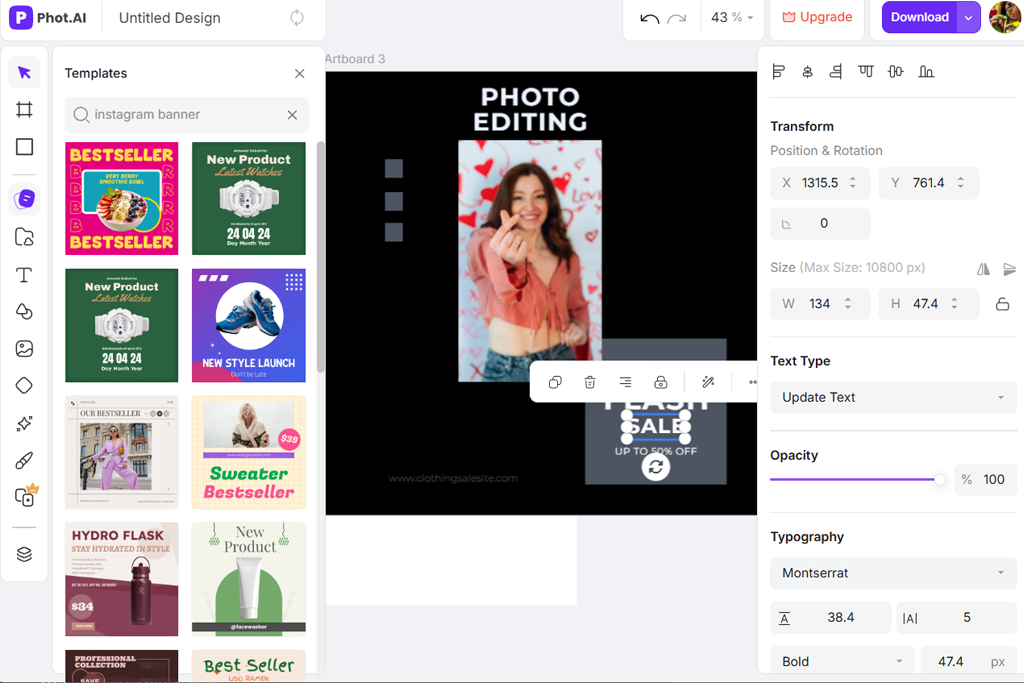
Task: Select the Sweater Bestseller template
Action: [249, 452]
